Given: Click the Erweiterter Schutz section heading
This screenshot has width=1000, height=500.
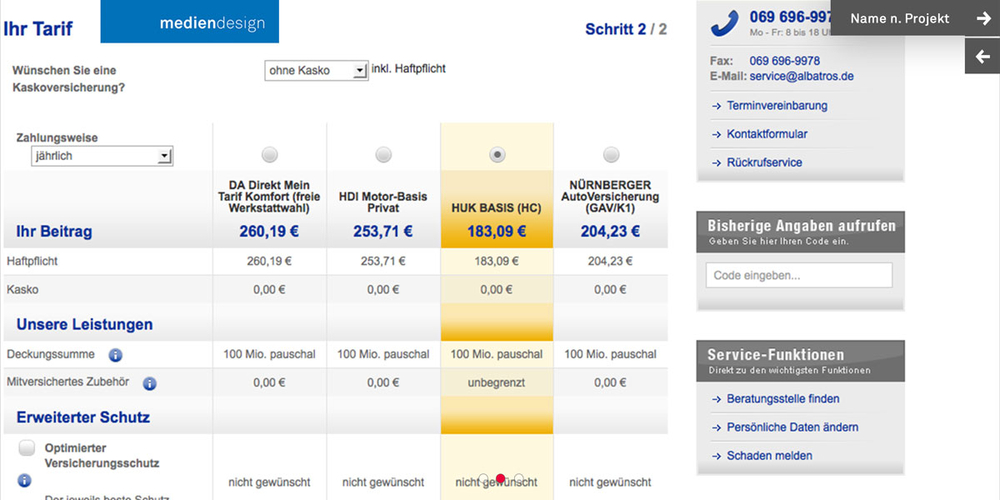Looking at the screenshot, I should click(x=83, y=418).
